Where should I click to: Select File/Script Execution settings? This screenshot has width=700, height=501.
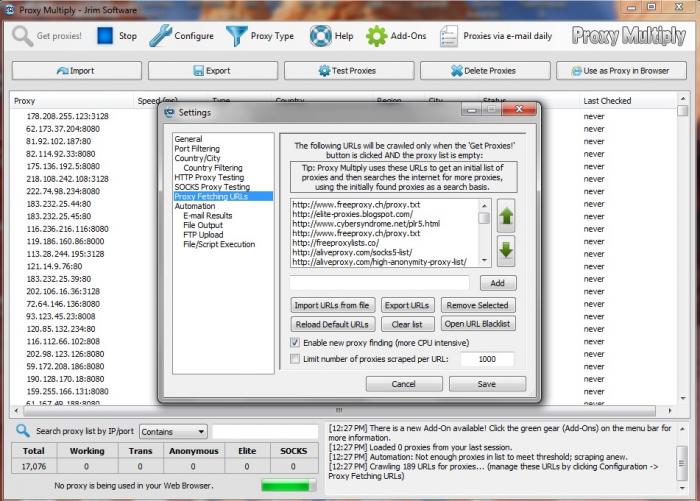219,244
